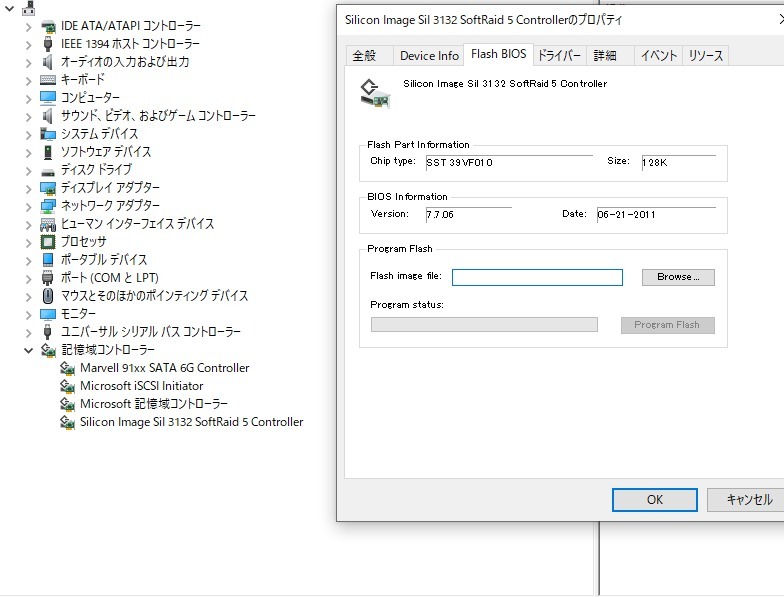This screenshot has height=597, width=784.
Task: Click the universal serial bus controller icon
Action: [48, 332]
